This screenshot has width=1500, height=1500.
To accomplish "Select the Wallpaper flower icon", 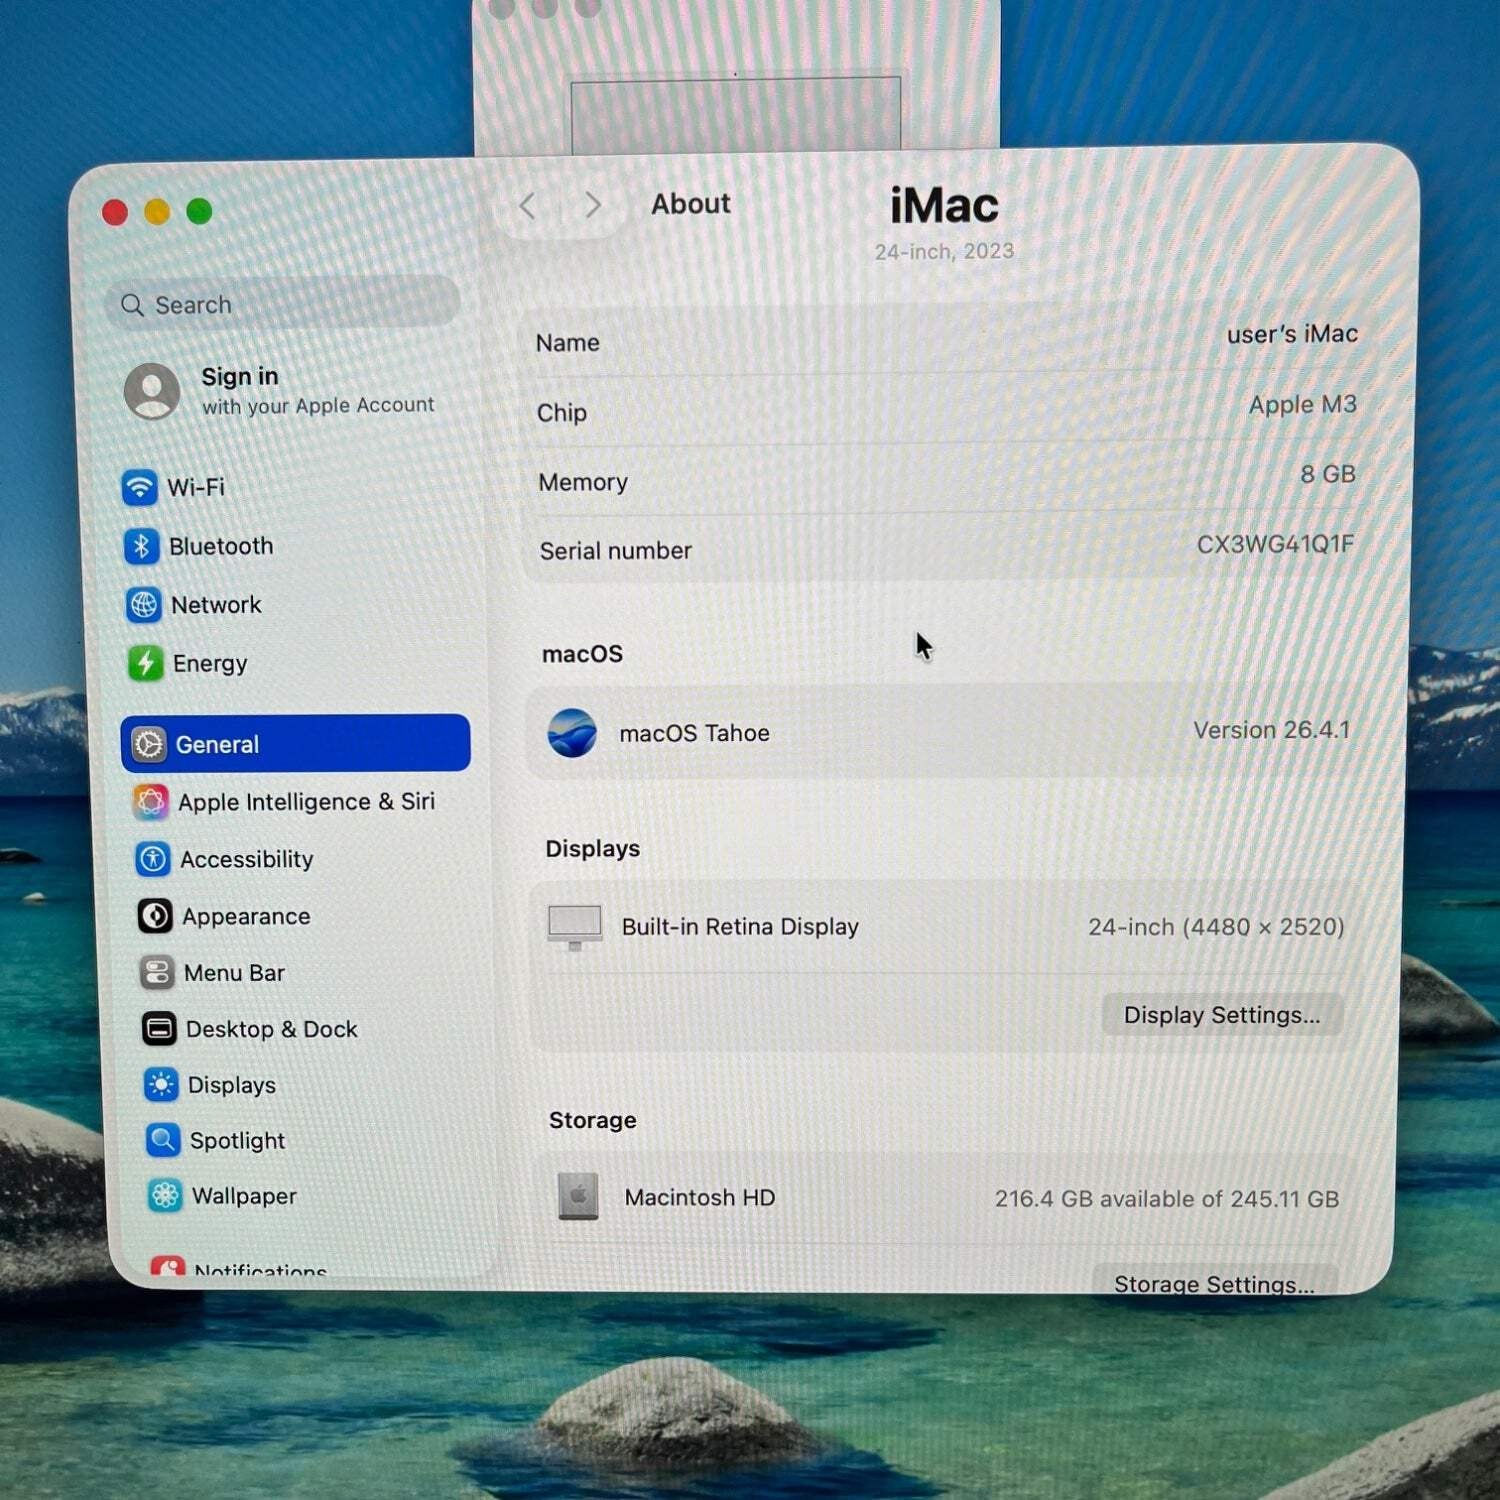I will click(x=165, y=1195).
